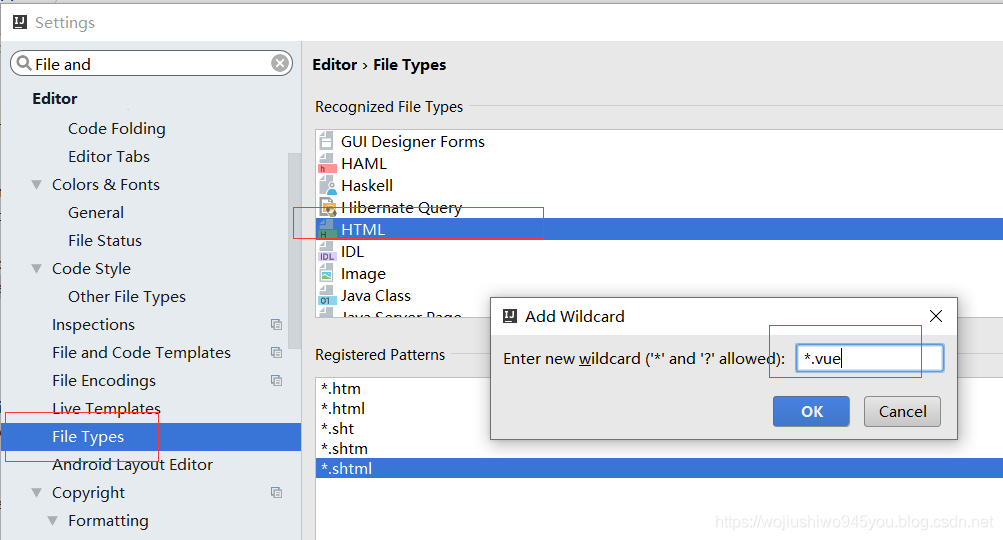Select General under Colors & Fonts
The width and height of the screenshot is (1003, 540).
(x=96, y=212)
